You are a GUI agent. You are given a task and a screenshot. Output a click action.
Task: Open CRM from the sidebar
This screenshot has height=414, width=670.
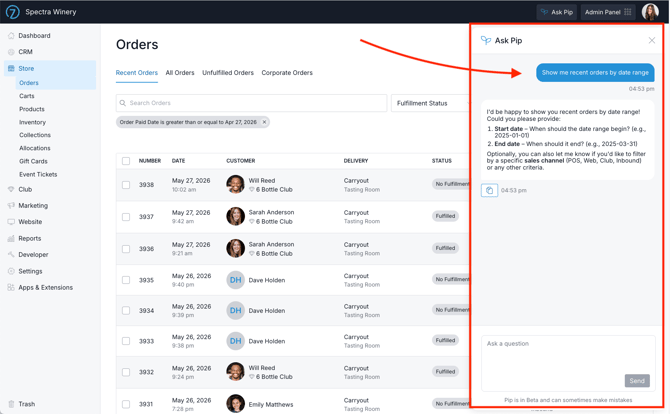(25, 52)
